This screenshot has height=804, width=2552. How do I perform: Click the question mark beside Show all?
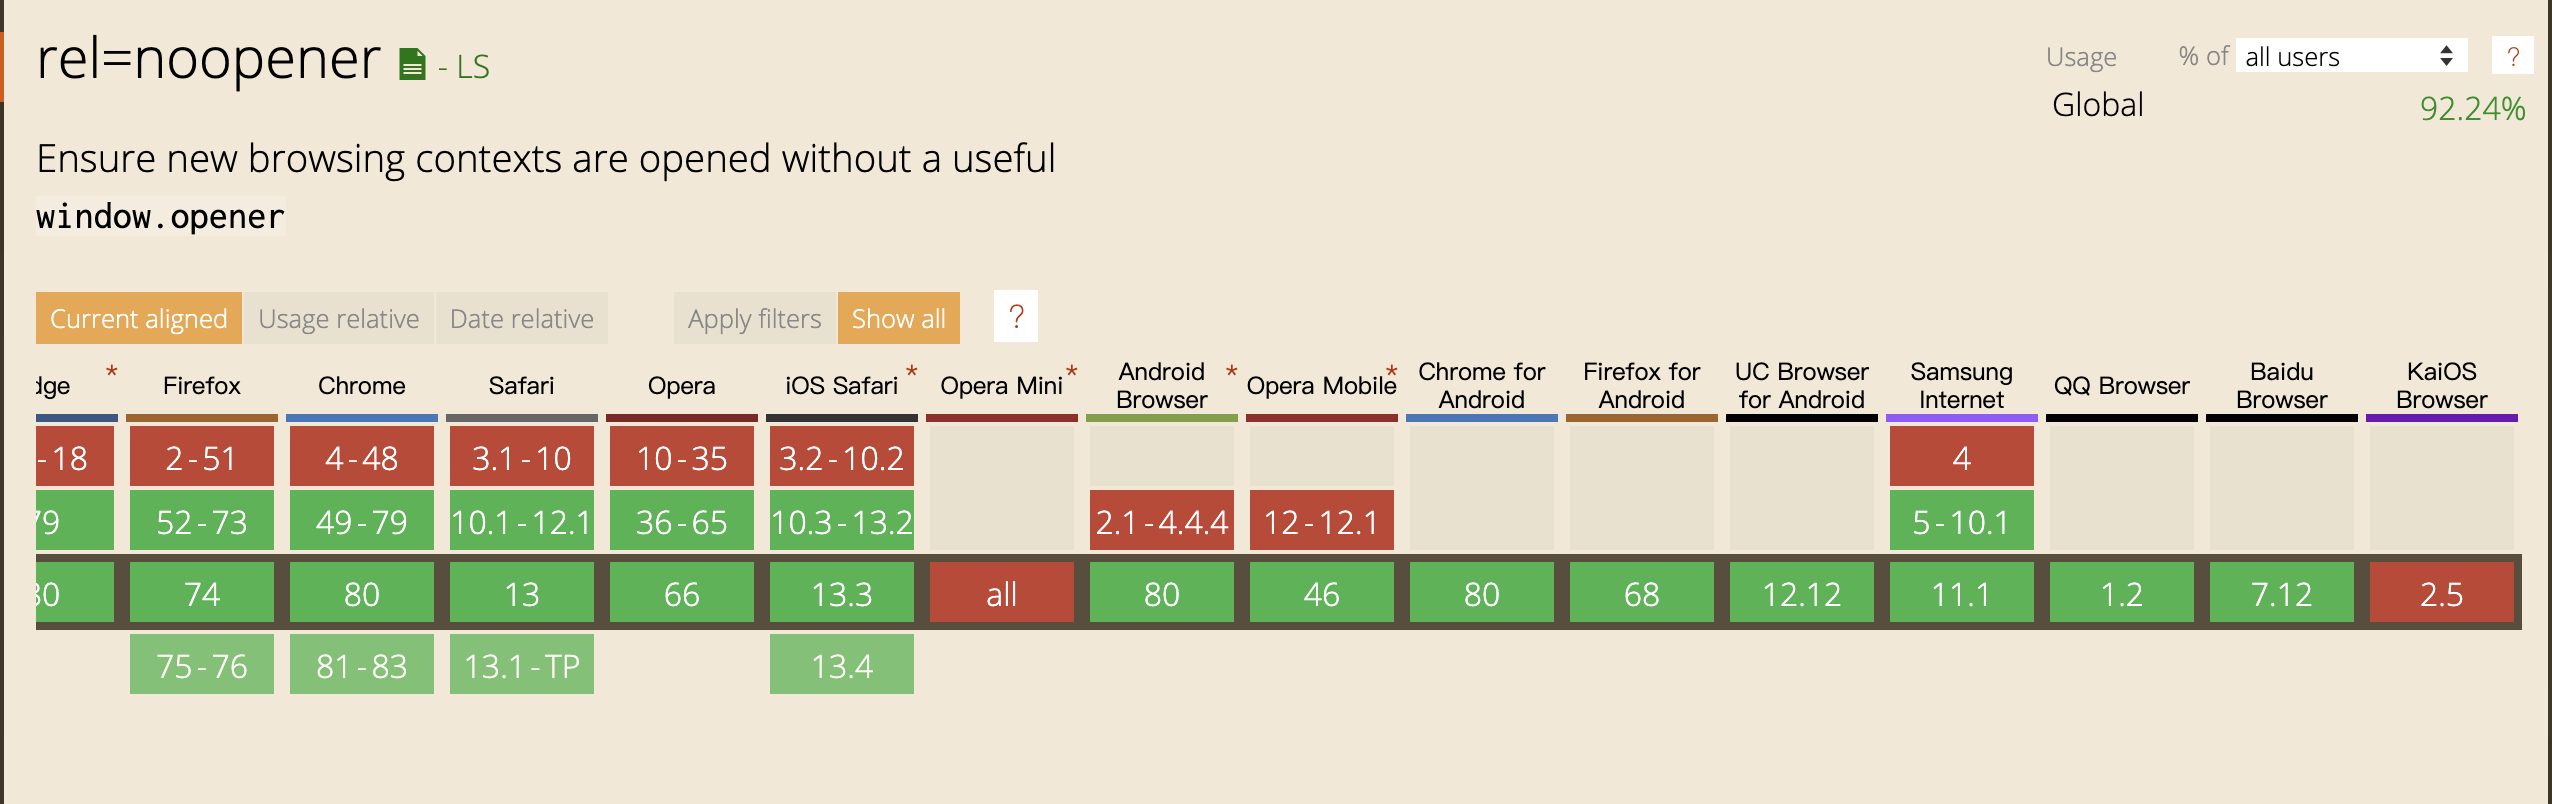pyautogui.click(x=1016, y=317)
